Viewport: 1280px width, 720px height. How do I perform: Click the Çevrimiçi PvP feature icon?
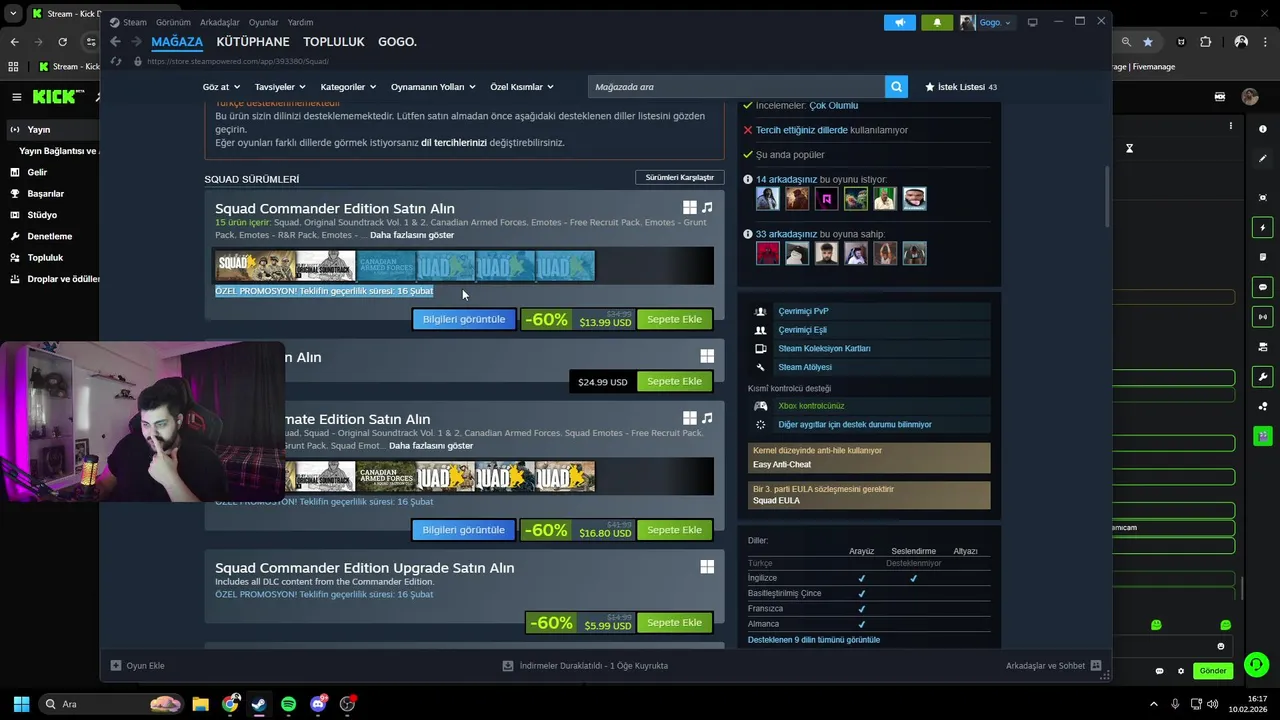761,311
